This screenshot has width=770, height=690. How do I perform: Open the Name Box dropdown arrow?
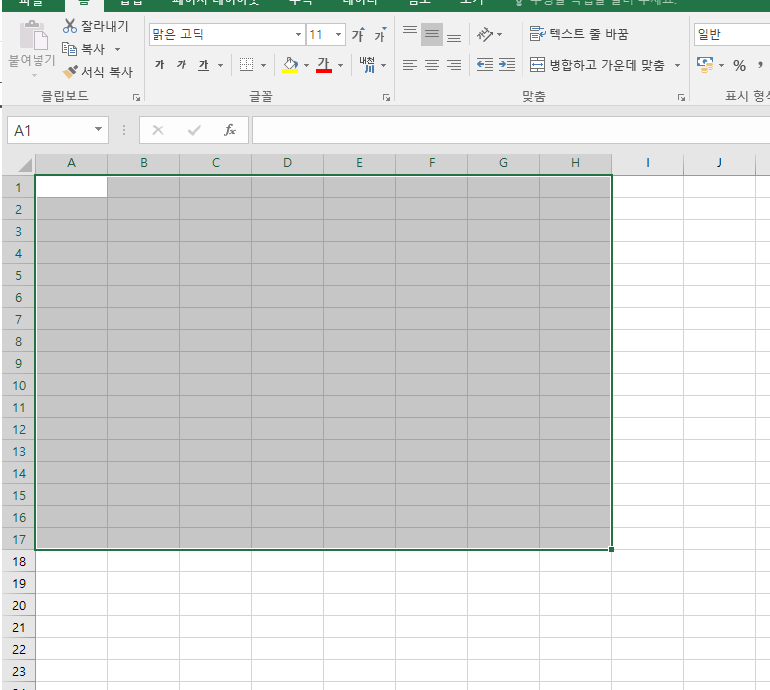pyautogui.click(x=98, y=130)
